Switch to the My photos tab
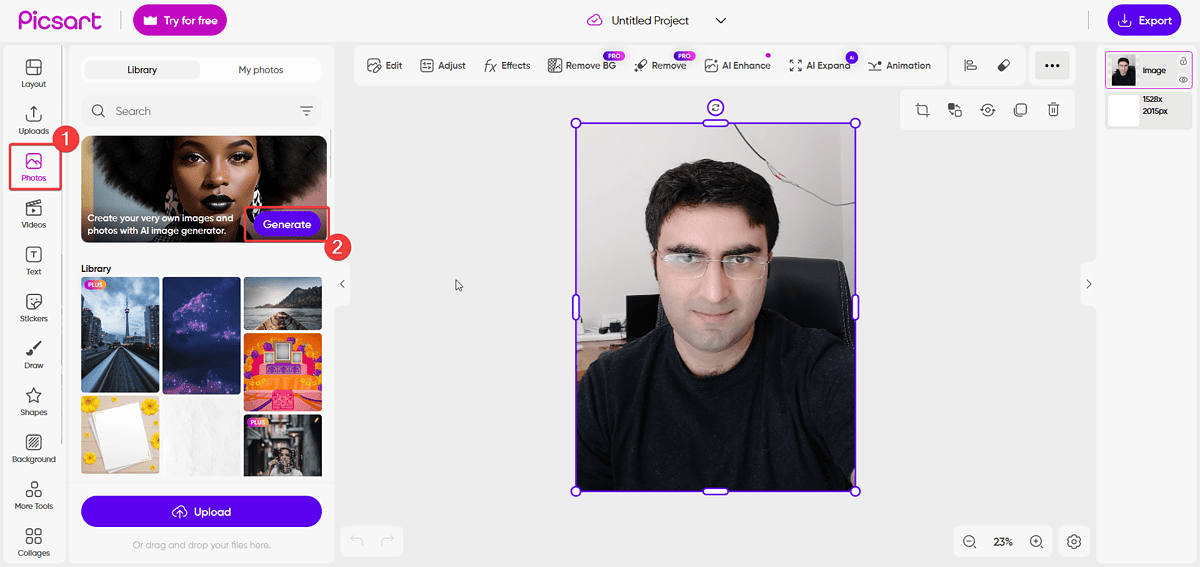1200x567 pixels. (260, 70)
